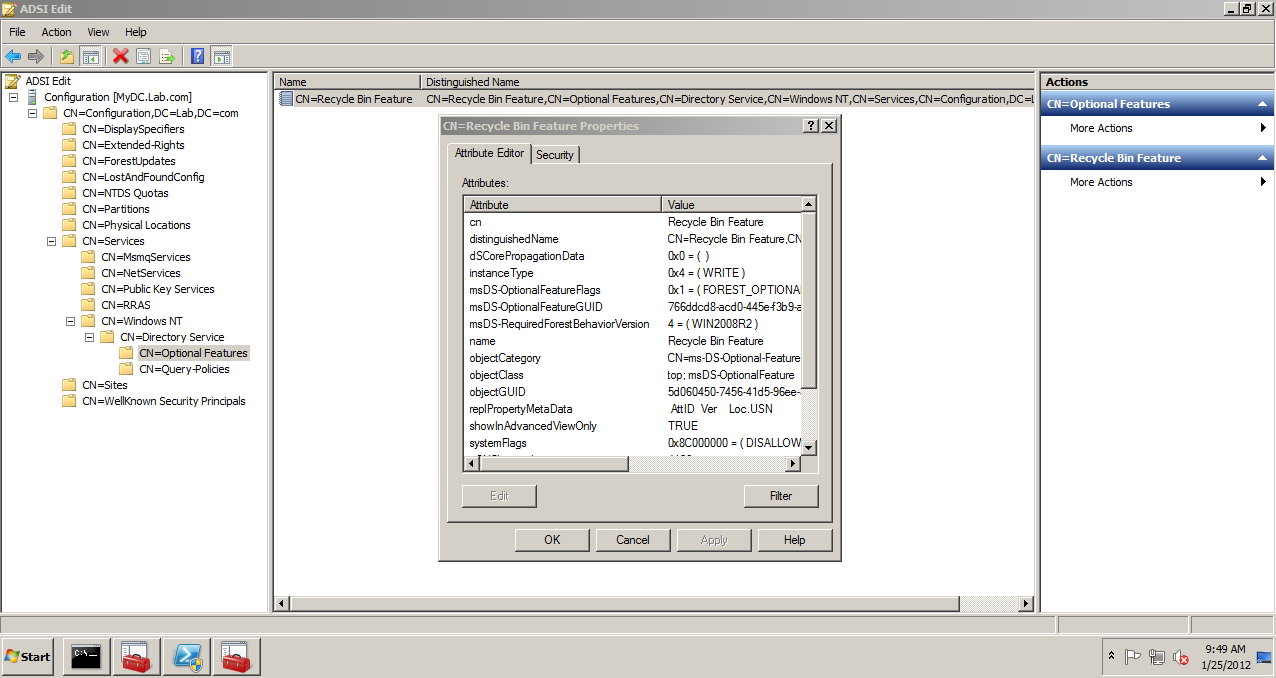Select the Delete (red X) toolbar icon

click(119, 56)
